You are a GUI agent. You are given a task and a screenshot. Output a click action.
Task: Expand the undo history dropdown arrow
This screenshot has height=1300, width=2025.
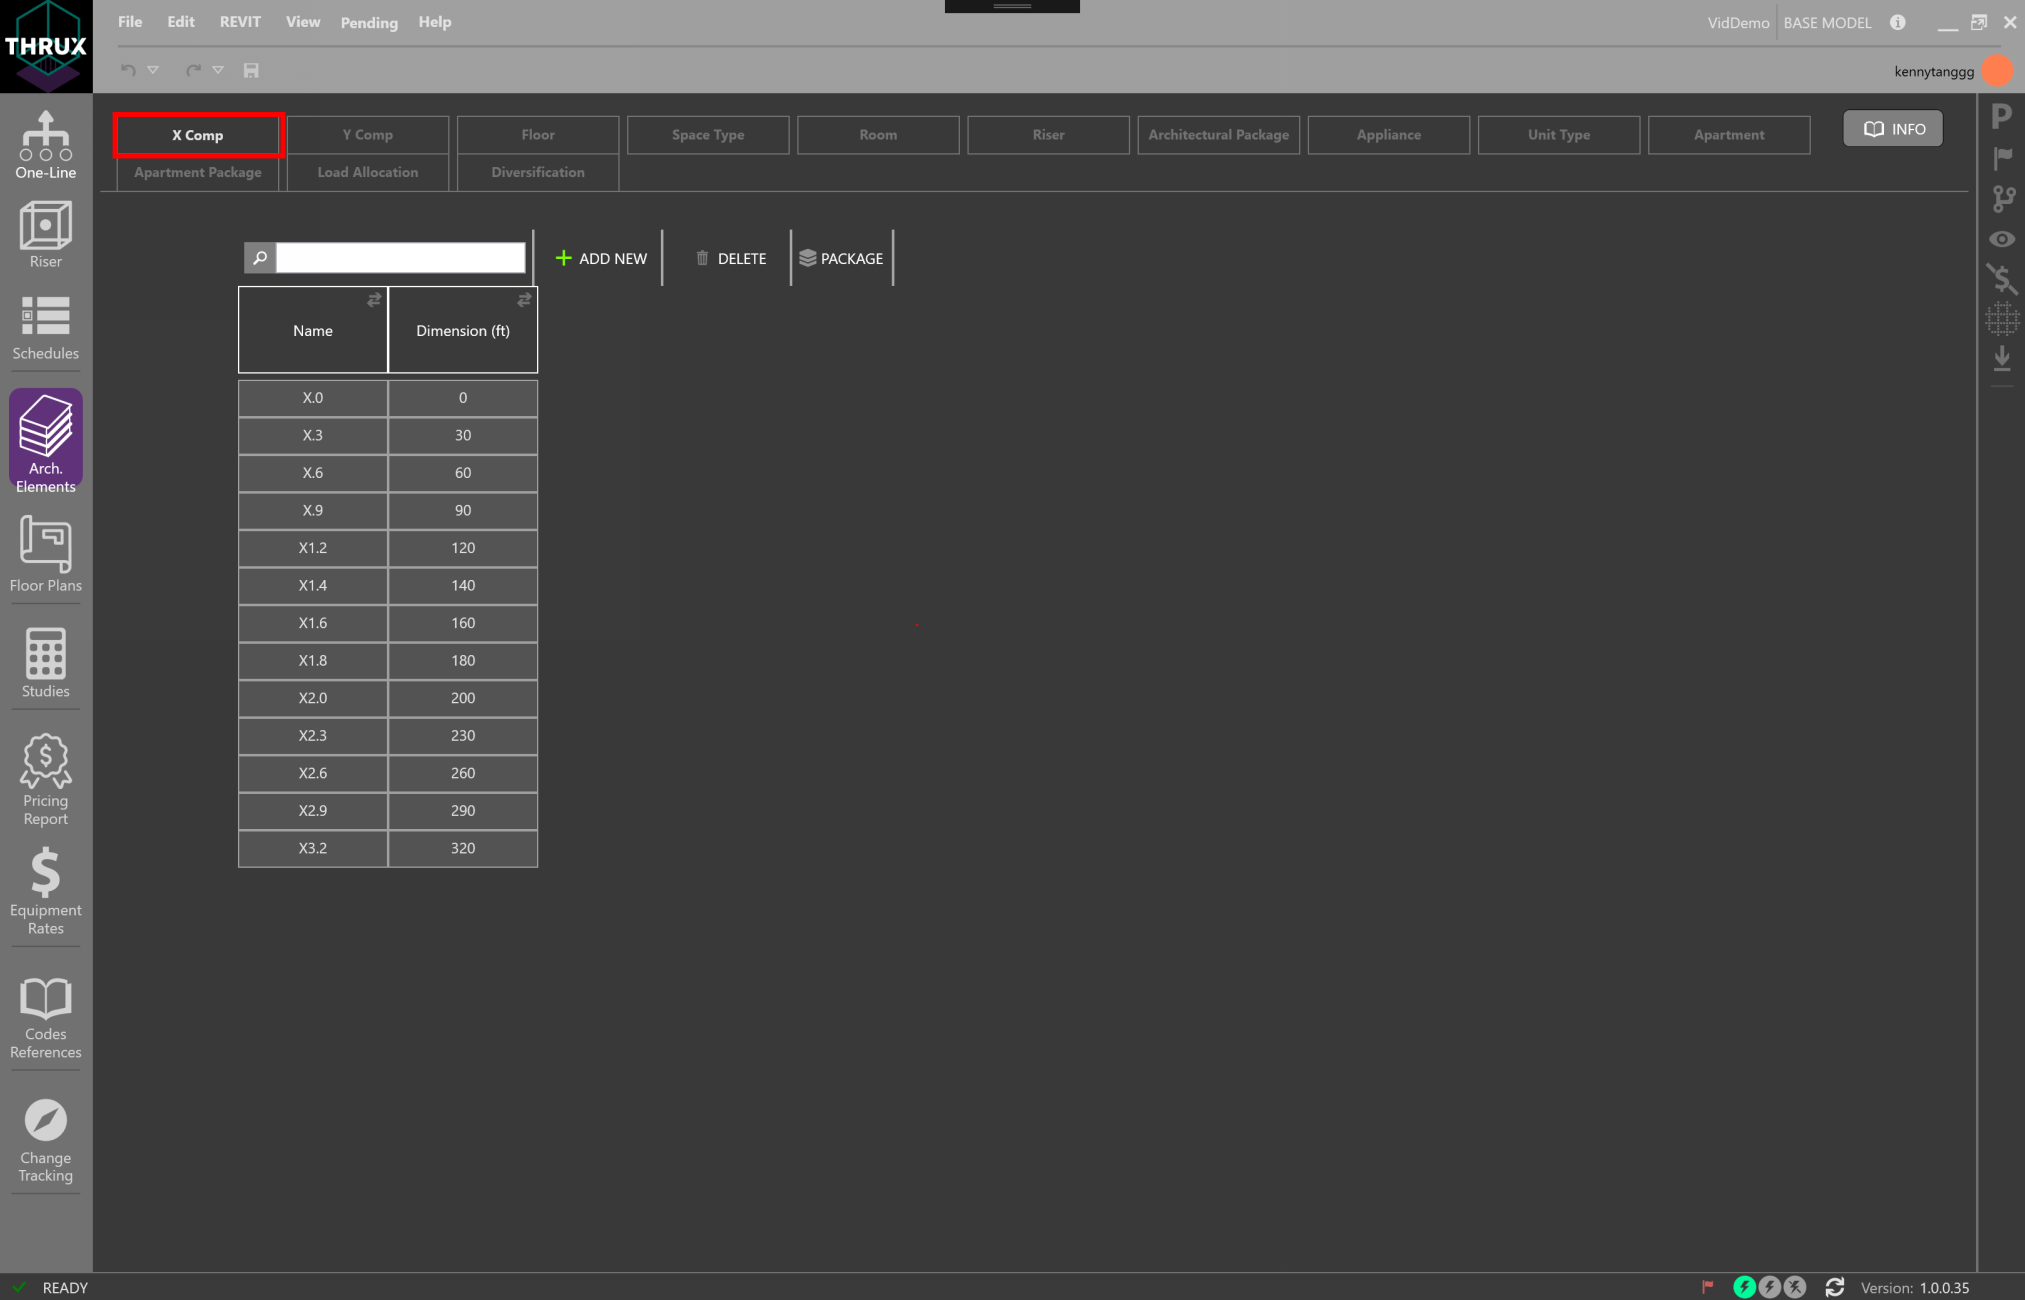153,70
